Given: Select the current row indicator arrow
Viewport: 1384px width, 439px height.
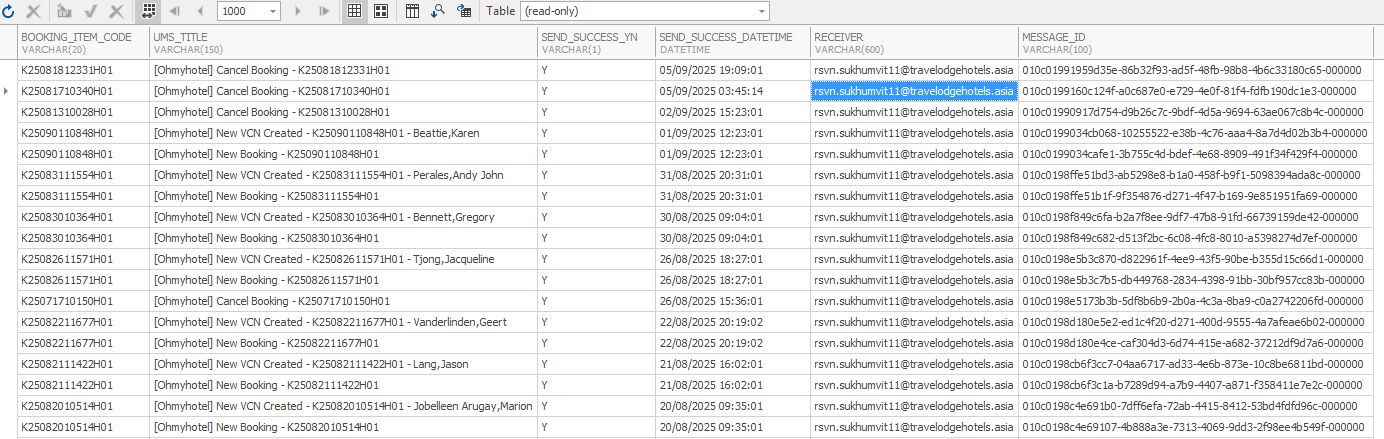Looking at the screenshot, I should click(8, 91).
